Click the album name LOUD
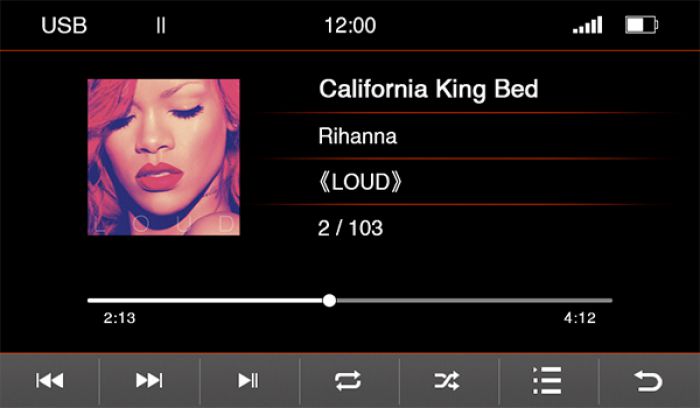 click(x=360, y=182)
